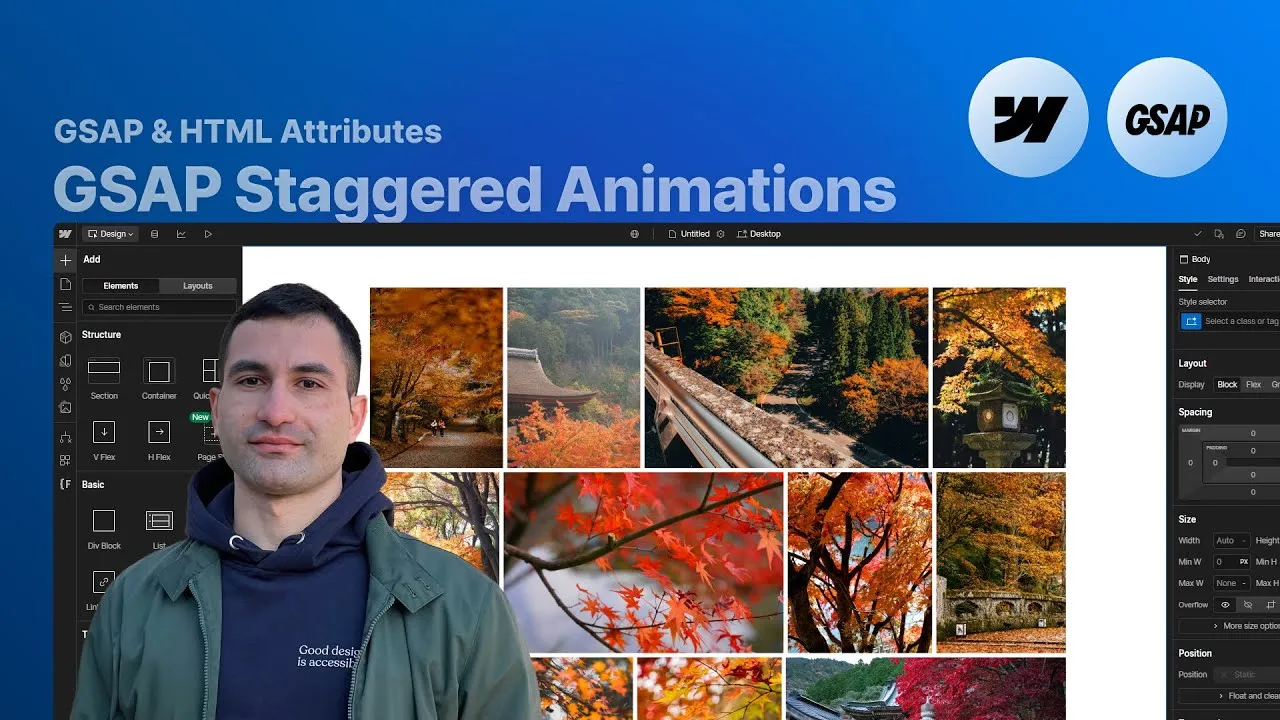Open the comments icon in top bar

[x=1240, y=234]
